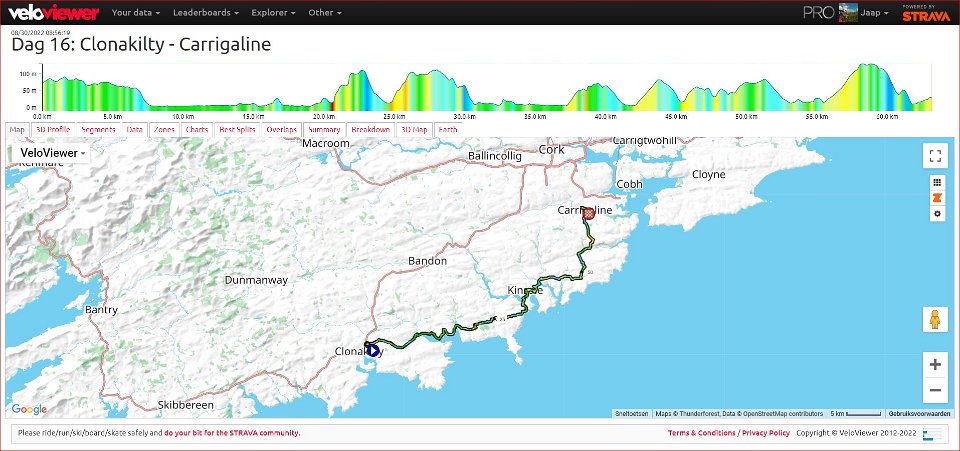Click the blue route start marker
960x451 pixels.
tap(372, 350)
